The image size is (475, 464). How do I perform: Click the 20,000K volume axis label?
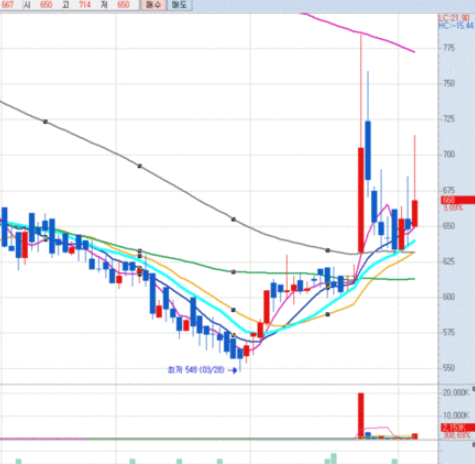456,392
